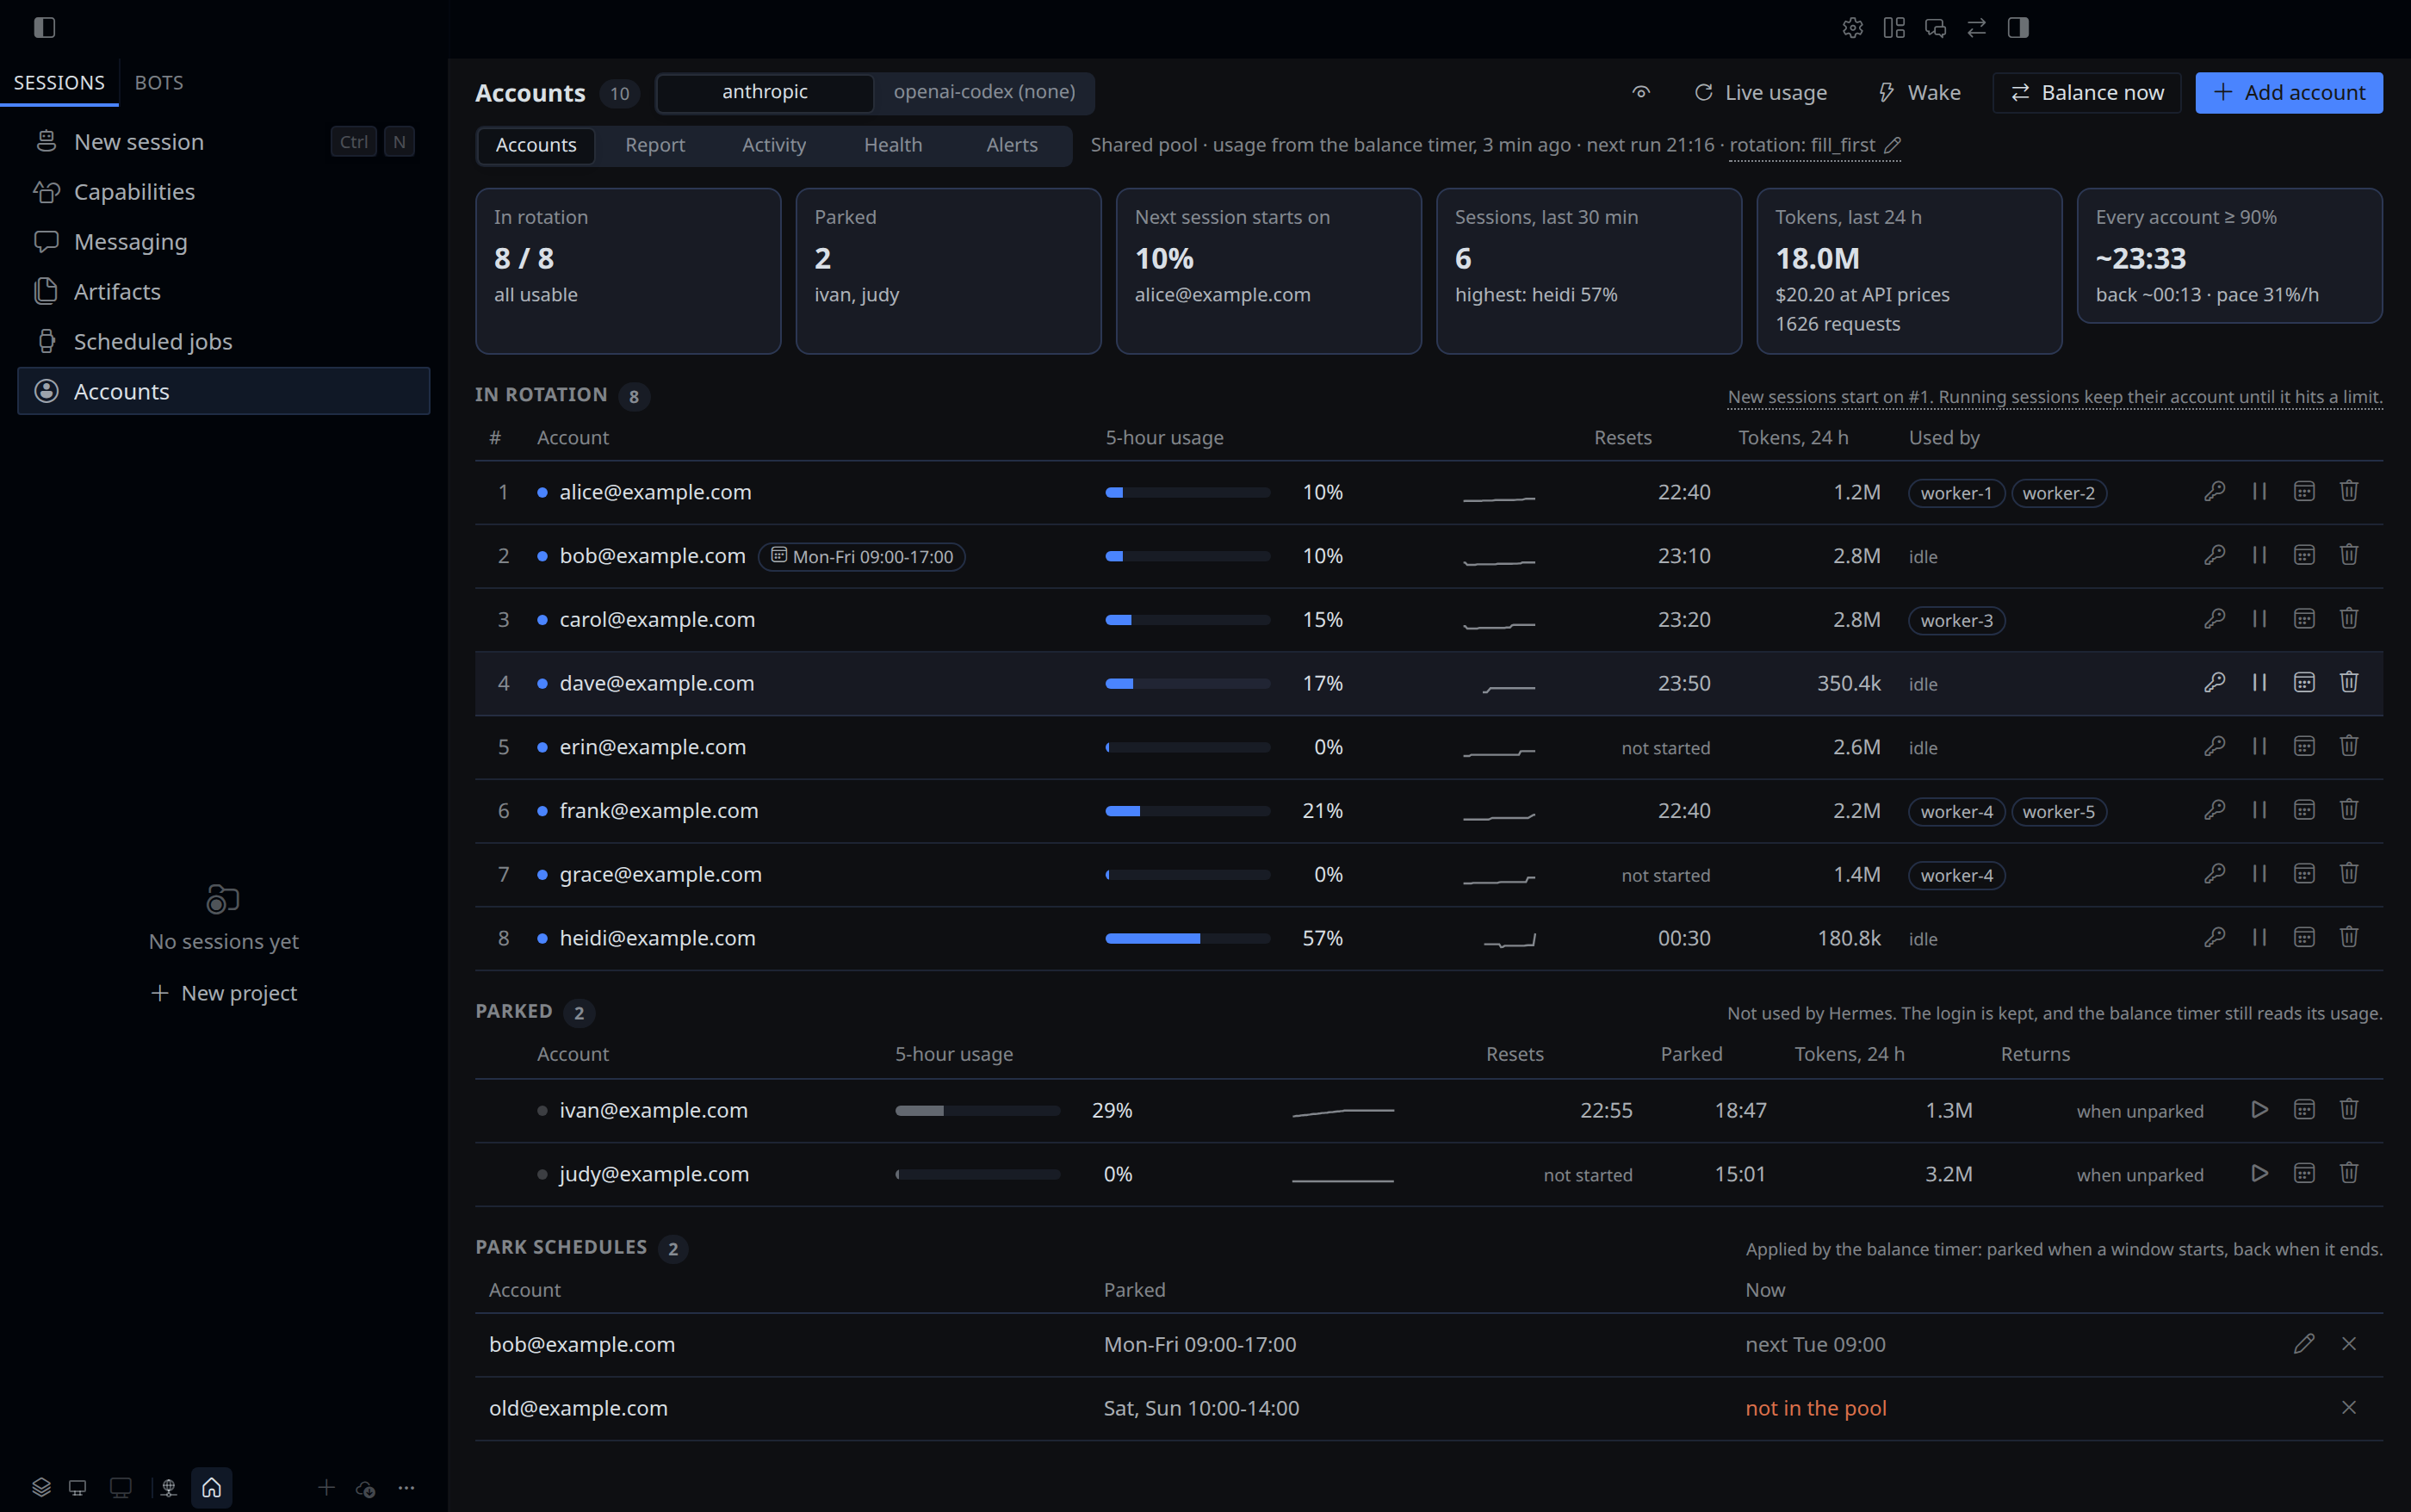Pause the grace@example.com account
Screen dimensions: 2411x1512
click(x=2259, y=873)
